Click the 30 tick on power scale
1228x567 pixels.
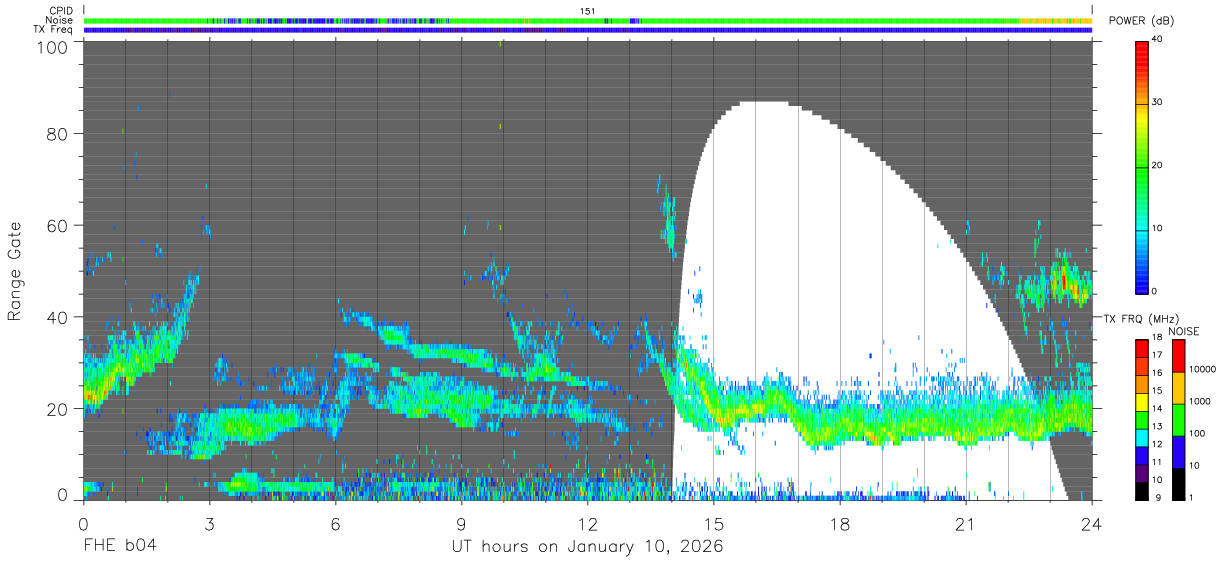click(x=1158, y=103)
